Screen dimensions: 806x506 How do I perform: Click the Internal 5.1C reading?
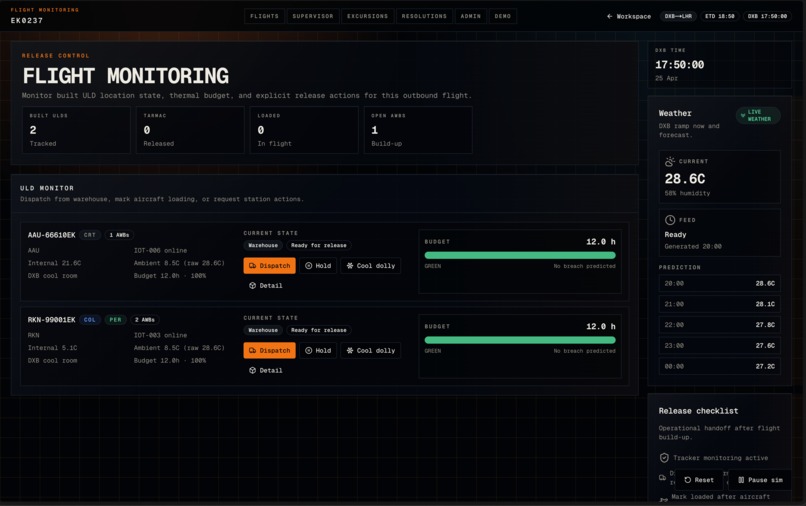[52, 348]
